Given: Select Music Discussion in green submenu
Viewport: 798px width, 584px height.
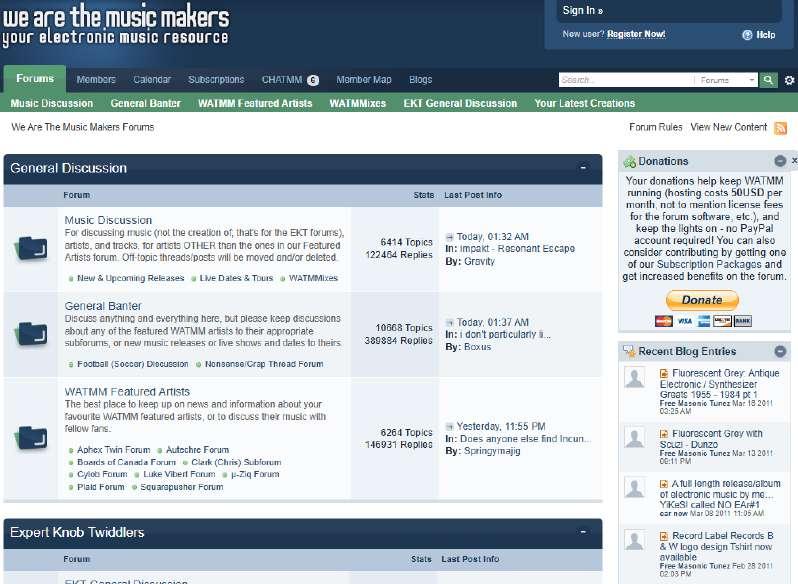Looking at the screenshot, I should 52,103.
